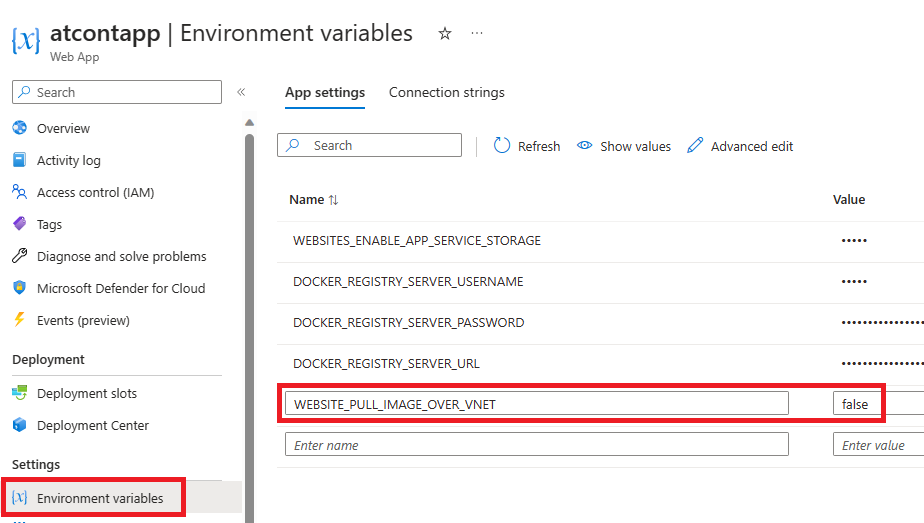Click the favorite star icon

coord(445,34)
